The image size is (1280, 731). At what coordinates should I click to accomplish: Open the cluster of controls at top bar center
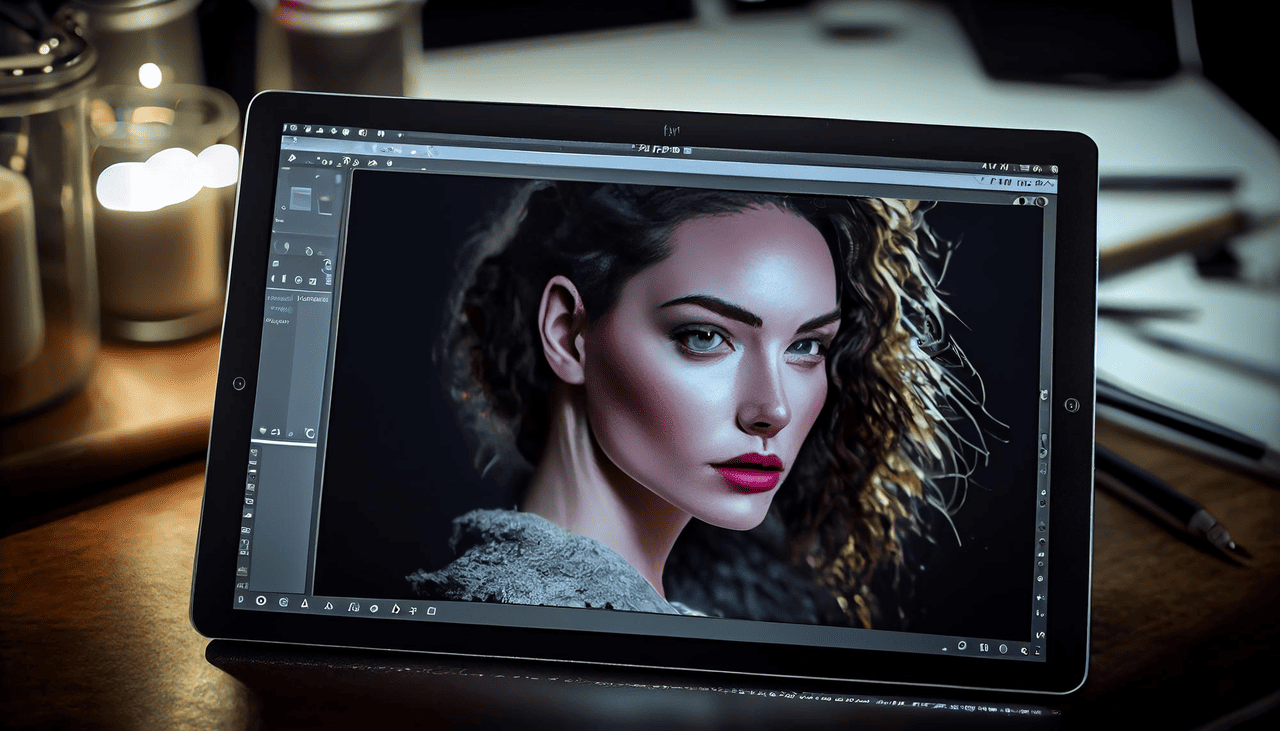pos(660,149)
